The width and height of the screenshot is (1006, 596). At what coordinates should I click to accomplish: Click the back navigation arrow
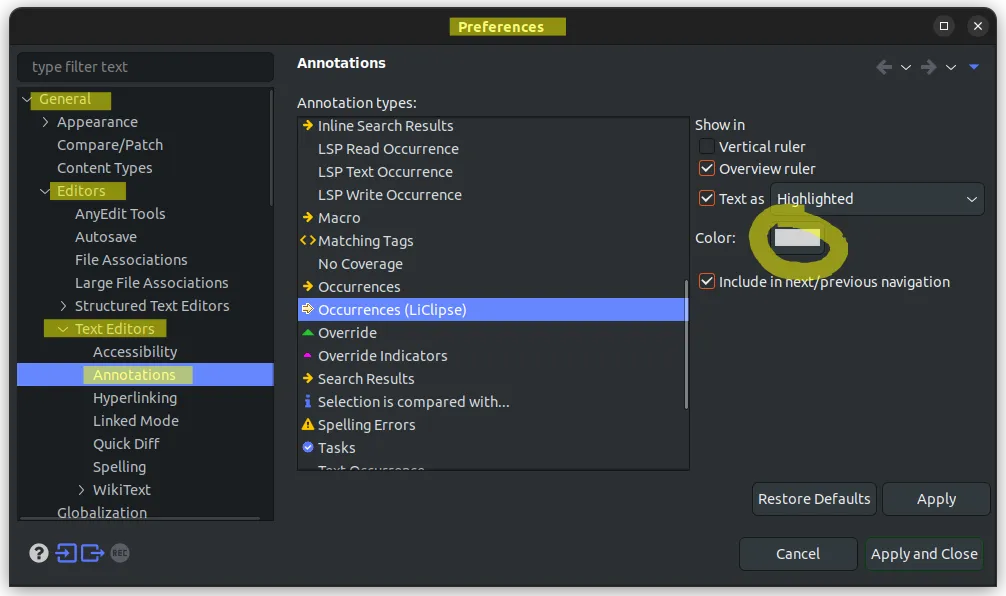click(883, 67)
